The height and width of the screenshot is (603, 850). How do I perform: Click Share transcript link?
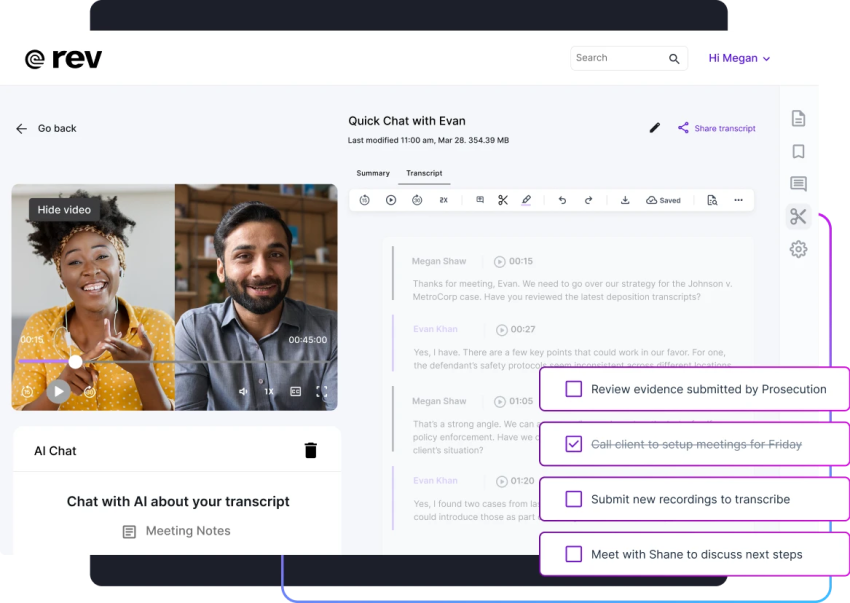point(717,128)
